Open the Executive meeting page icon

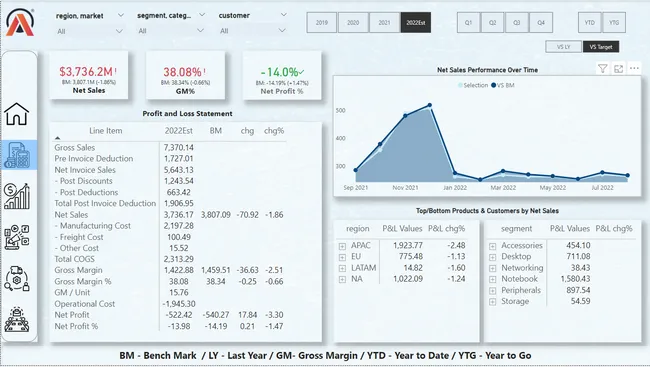(x=17, y=319)
